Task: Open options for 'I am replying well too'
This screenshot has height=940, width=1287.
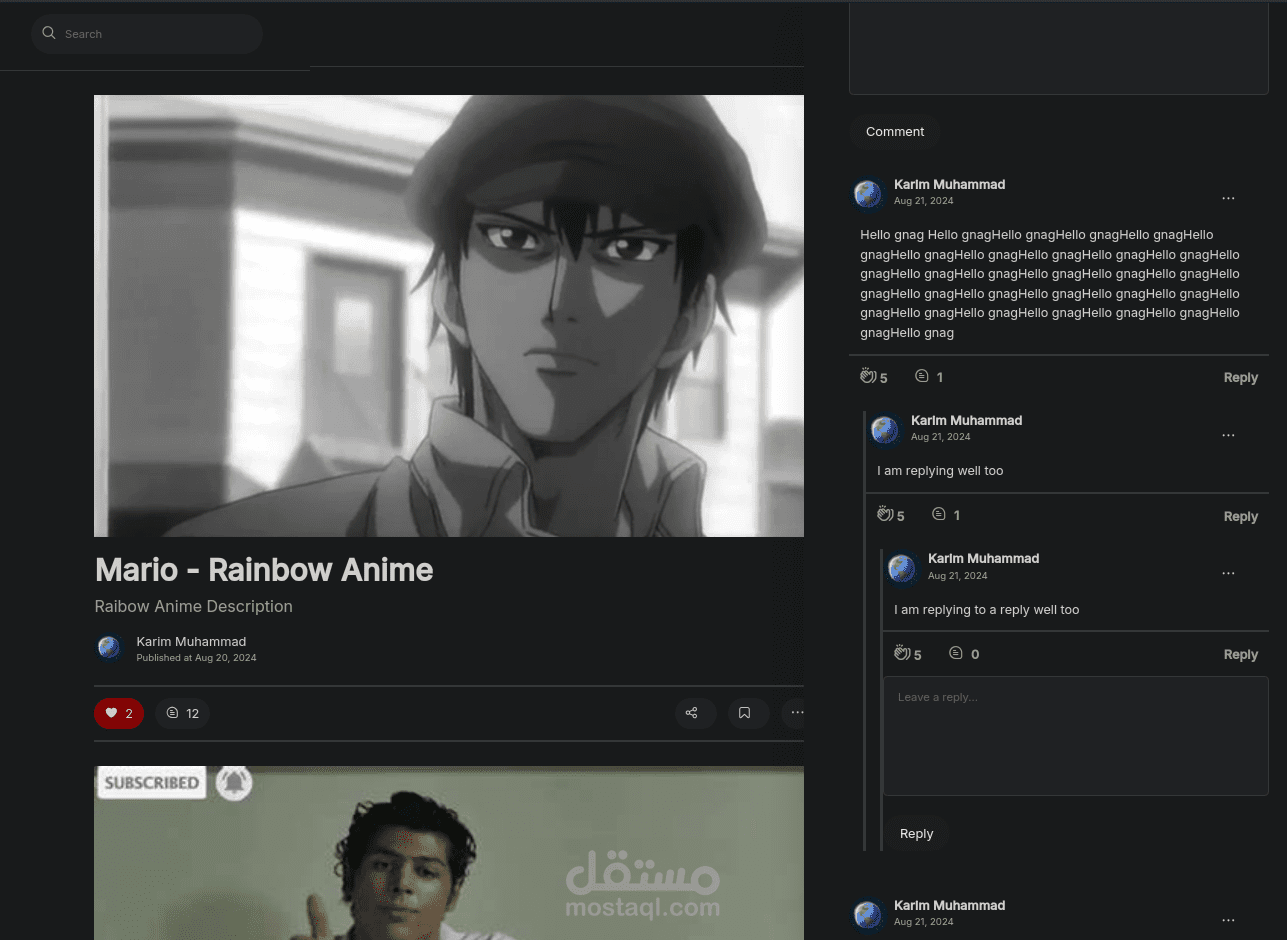Action: click(x=1228, y=435)
